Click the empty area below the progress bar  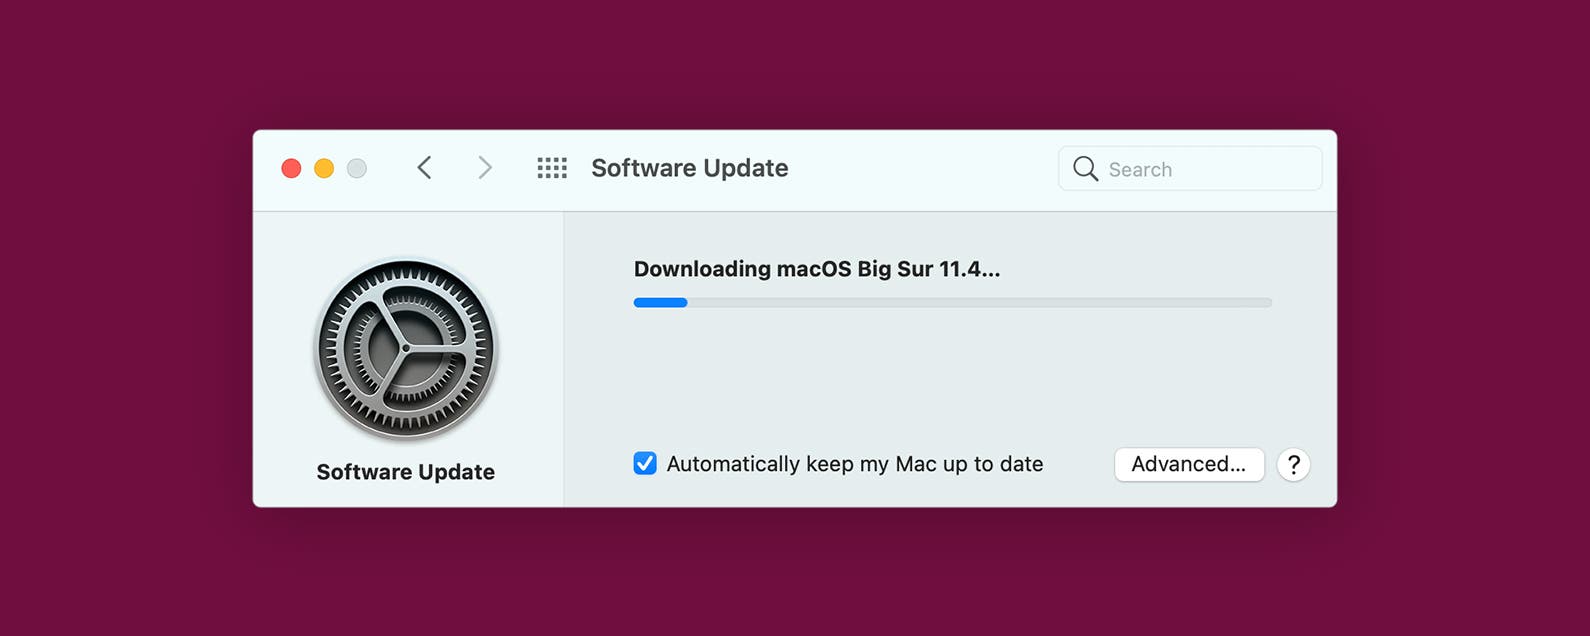point(950,380)
